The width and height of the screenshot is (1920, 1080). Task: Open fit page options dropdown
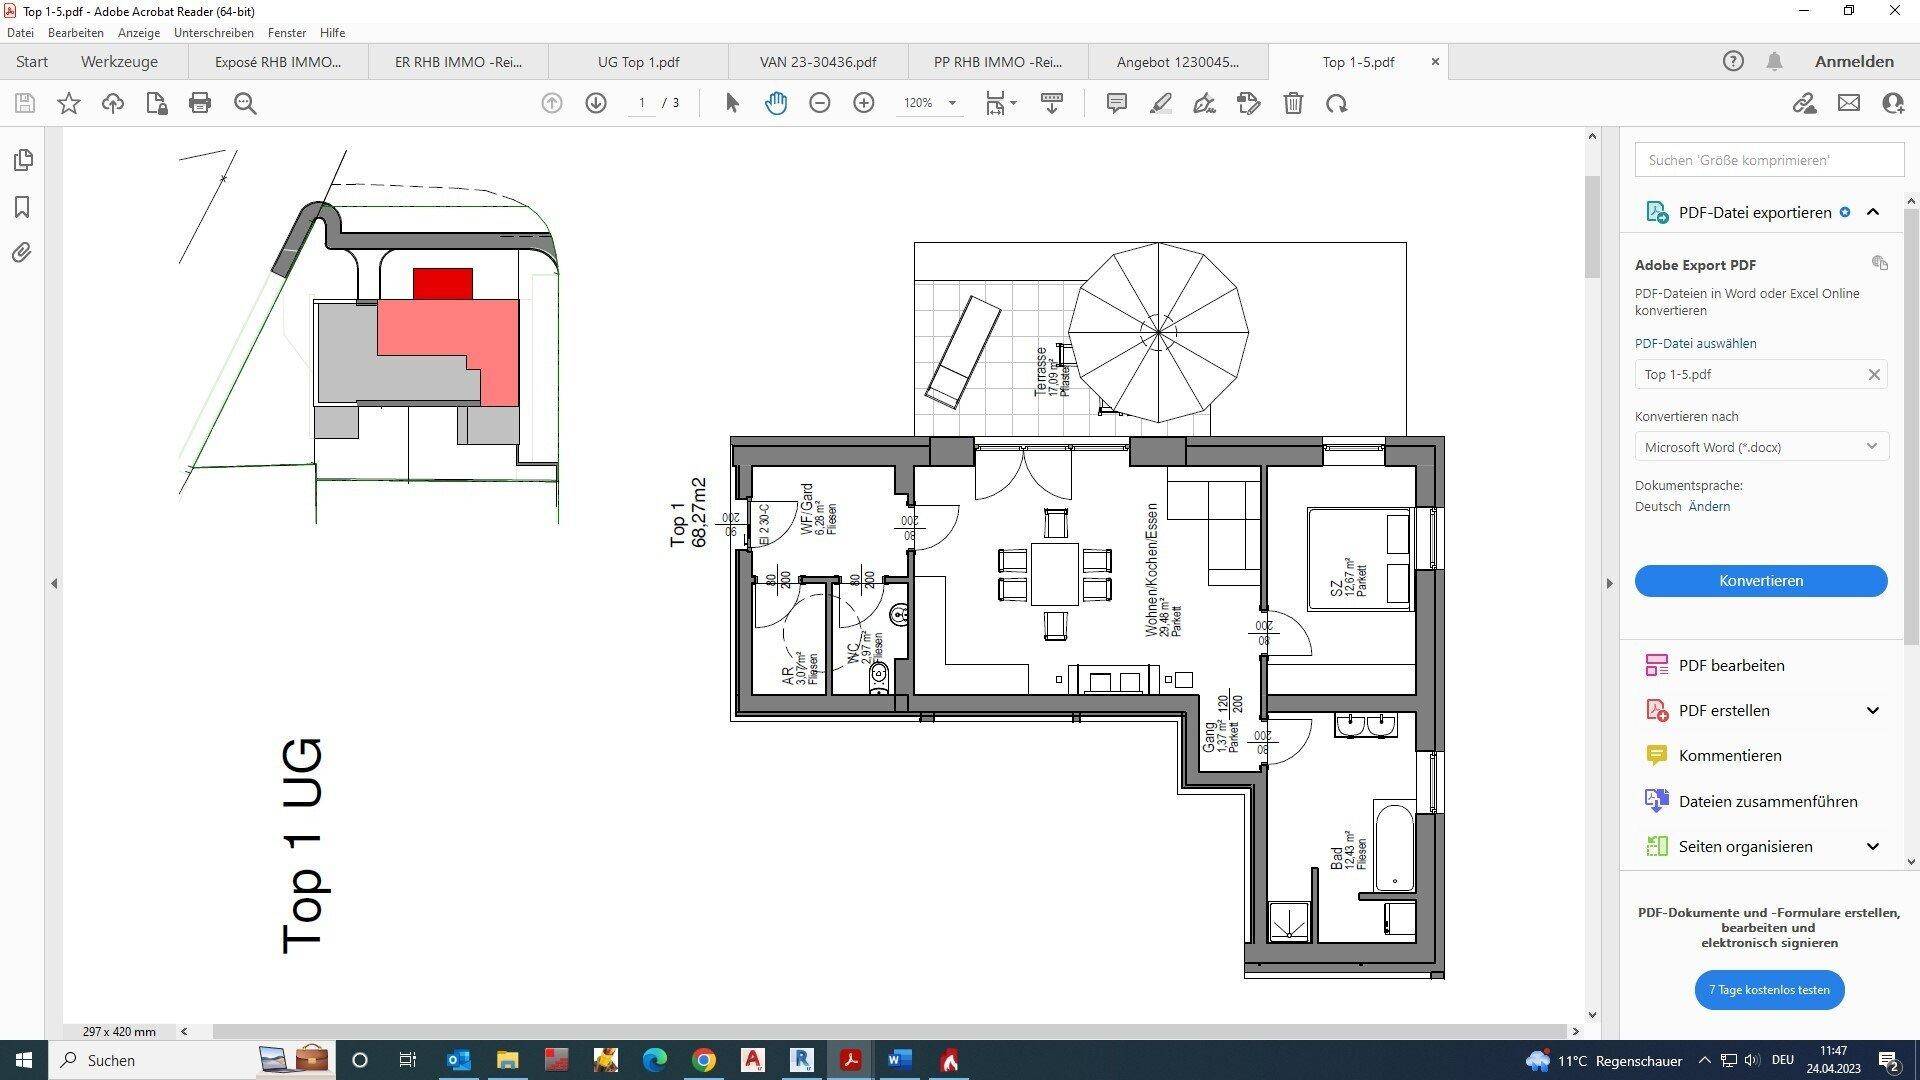[1001, 103]
